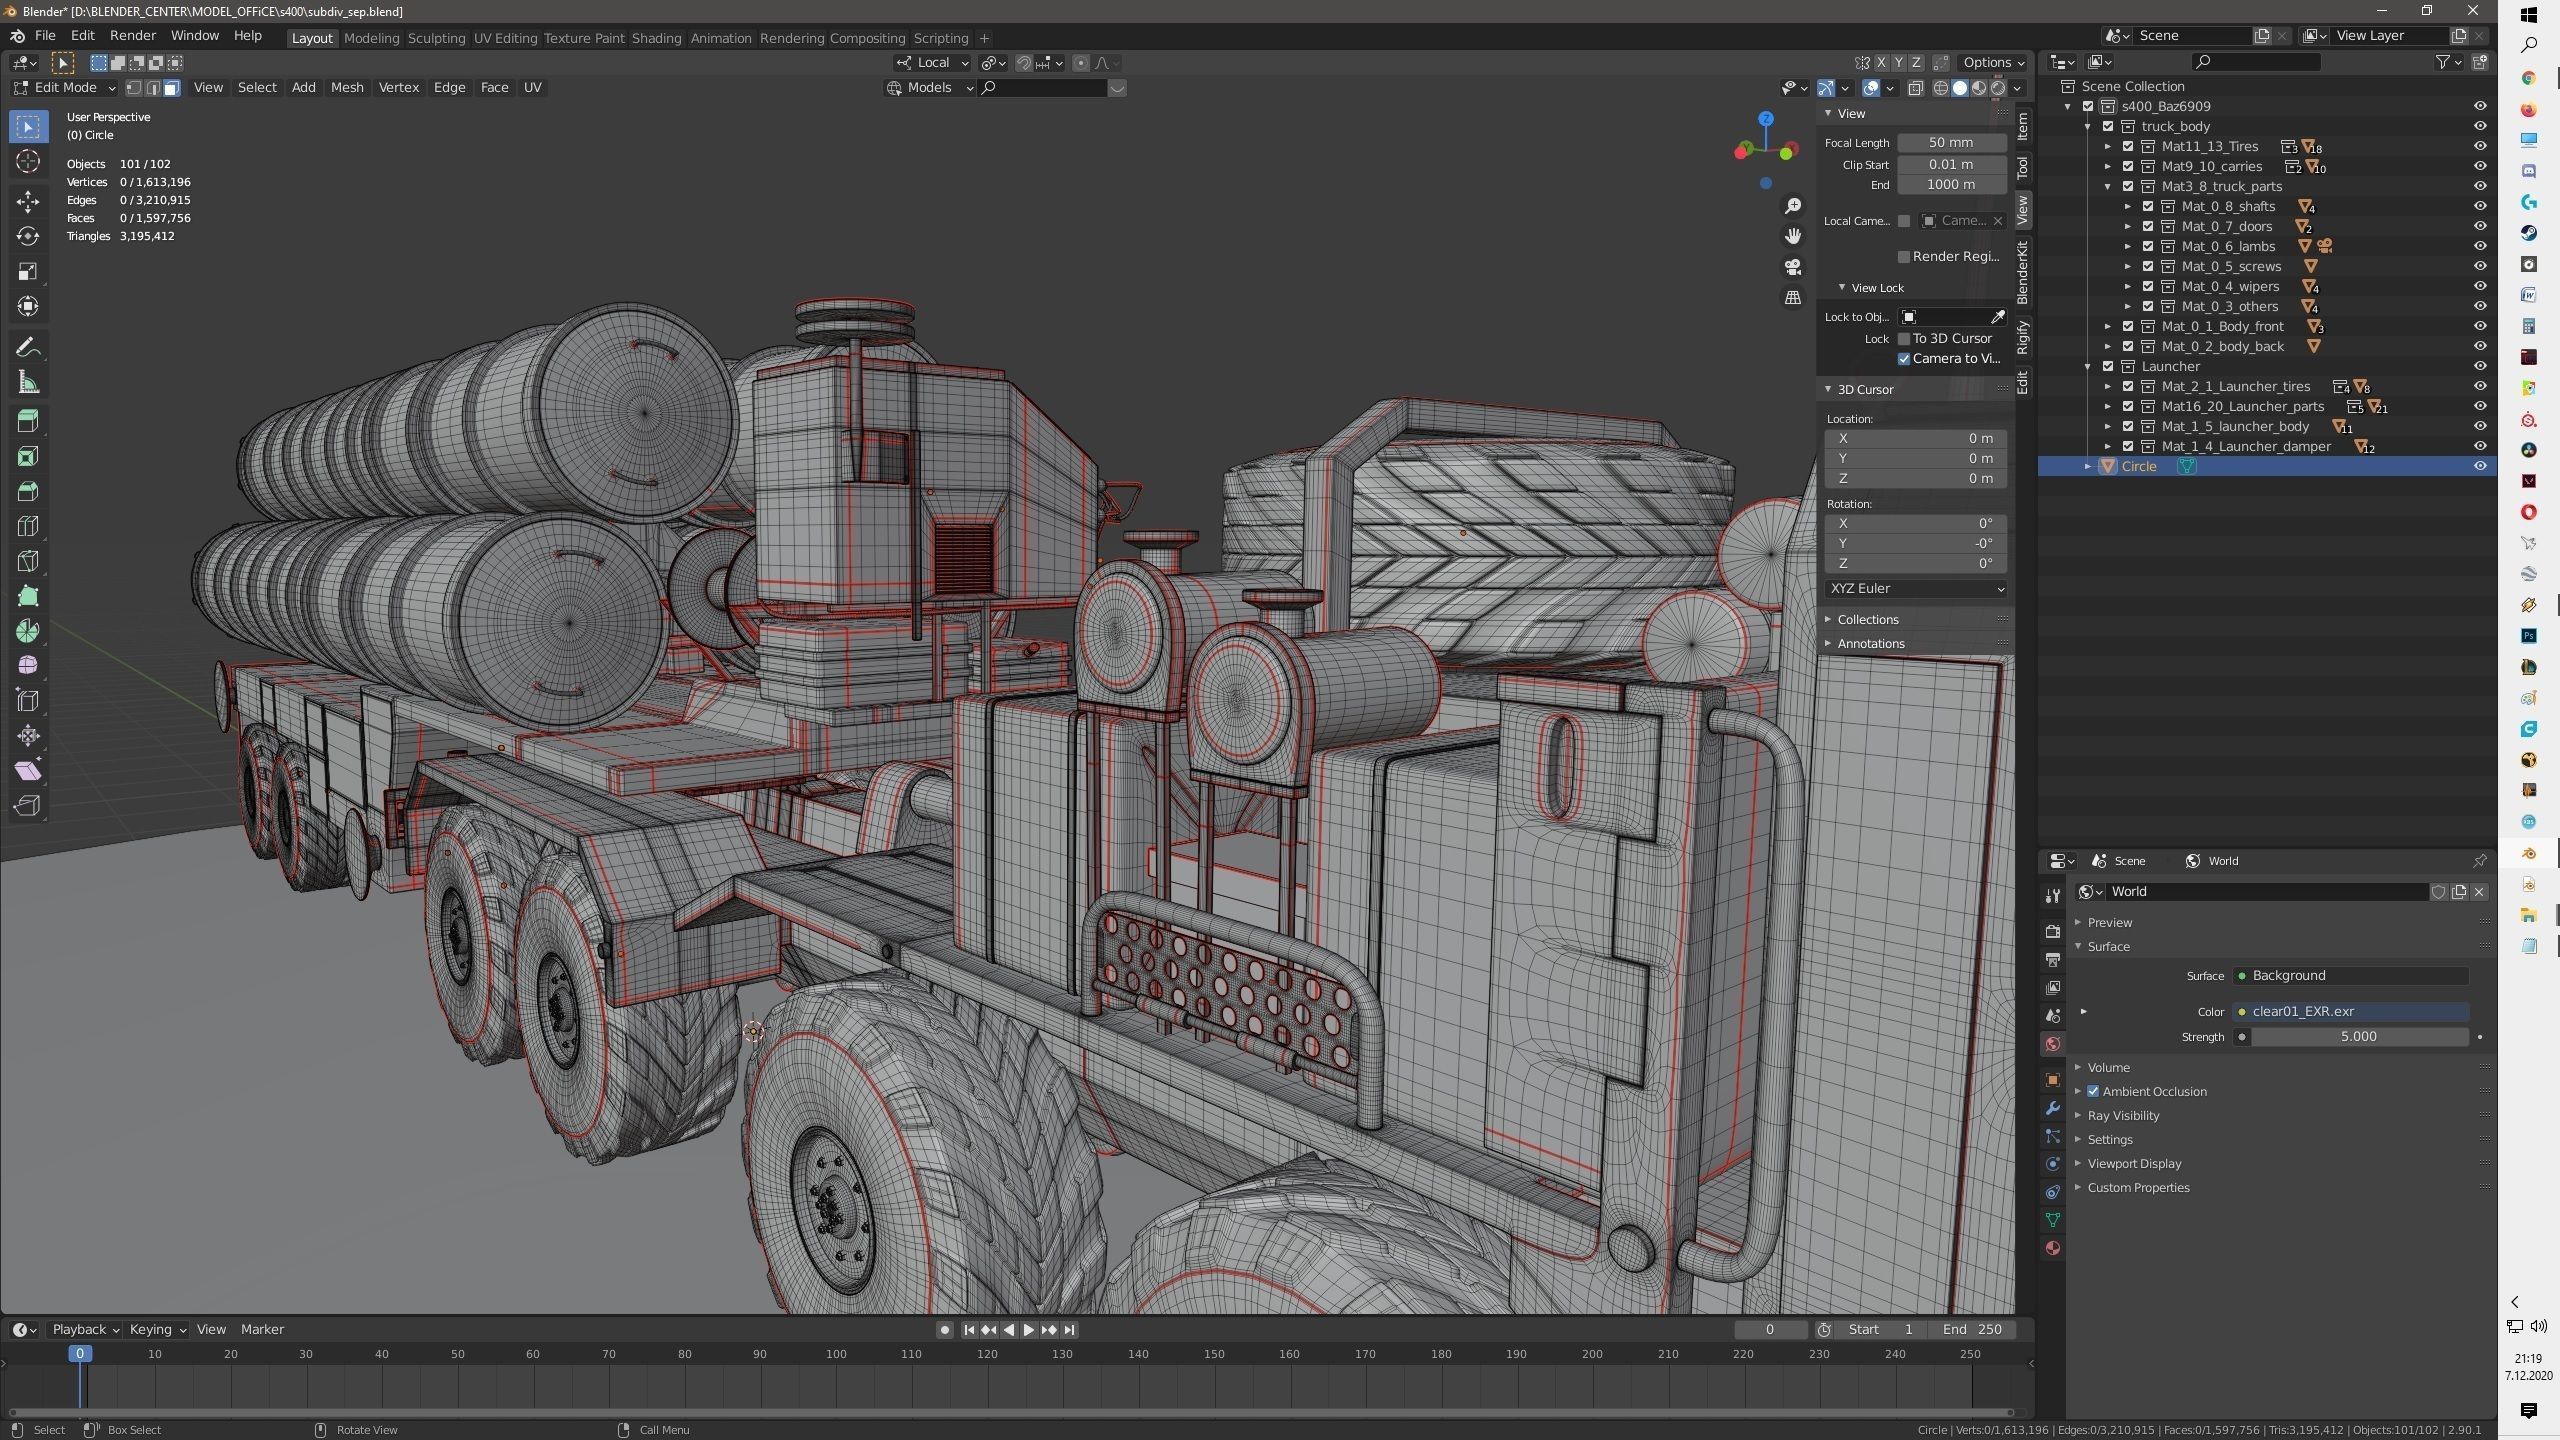Screen dimensions: 2560x1440
Task: Click outliner search field
Action: (x=2256, y=62)
